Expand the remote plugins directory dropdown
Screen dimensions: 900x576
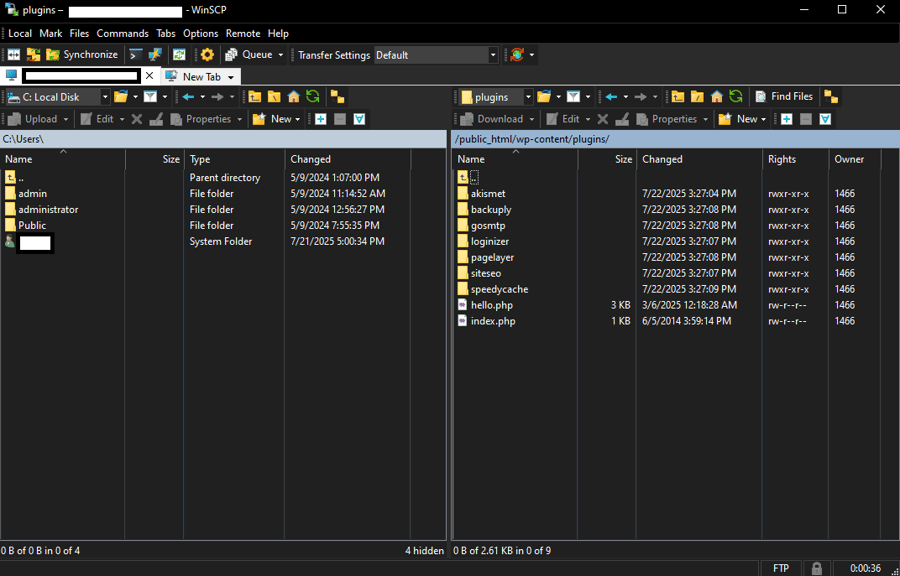528,97
